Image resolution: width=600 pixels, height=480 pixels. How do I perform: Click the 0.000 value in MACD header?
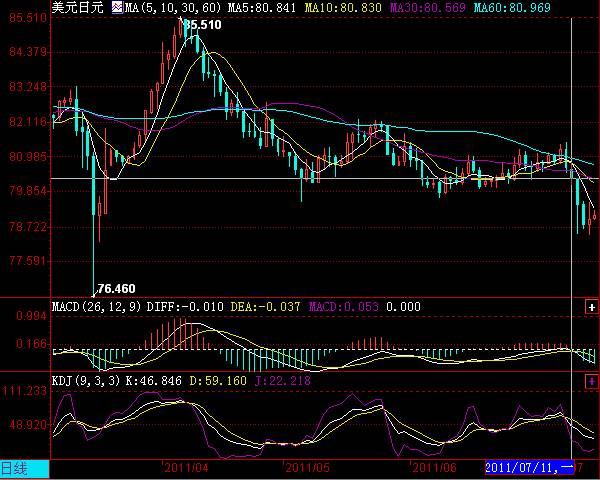[x=403, y=307]
